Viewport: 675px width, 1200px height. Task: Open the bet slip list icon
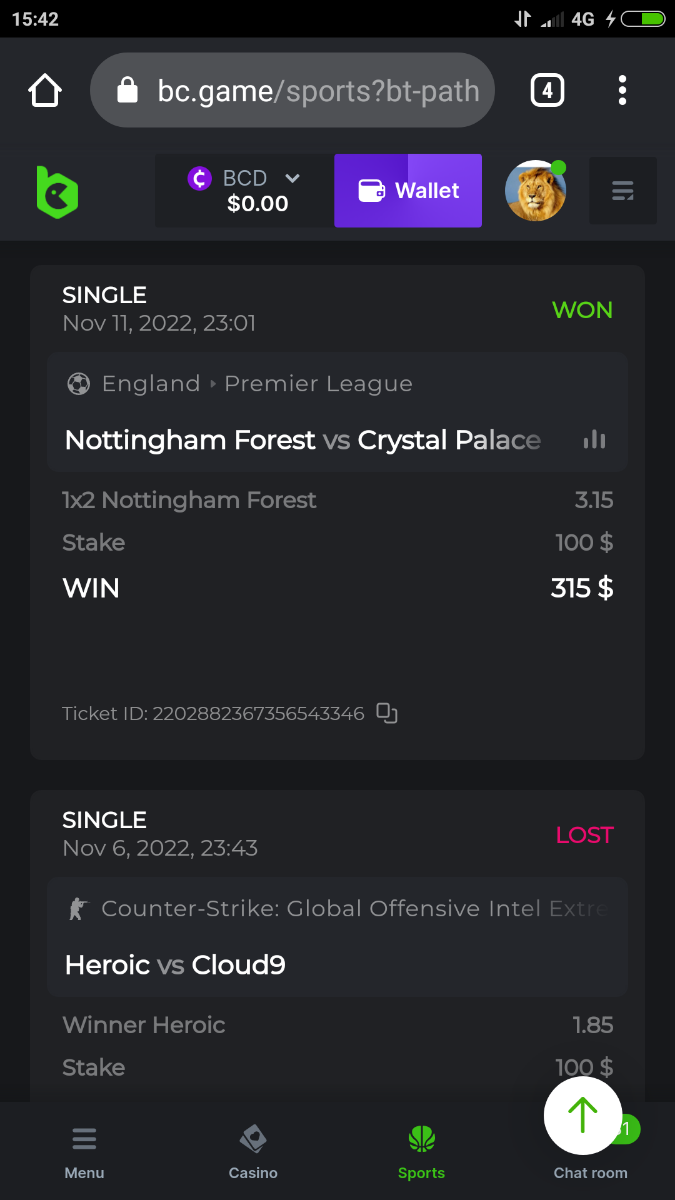pos(622,191)
